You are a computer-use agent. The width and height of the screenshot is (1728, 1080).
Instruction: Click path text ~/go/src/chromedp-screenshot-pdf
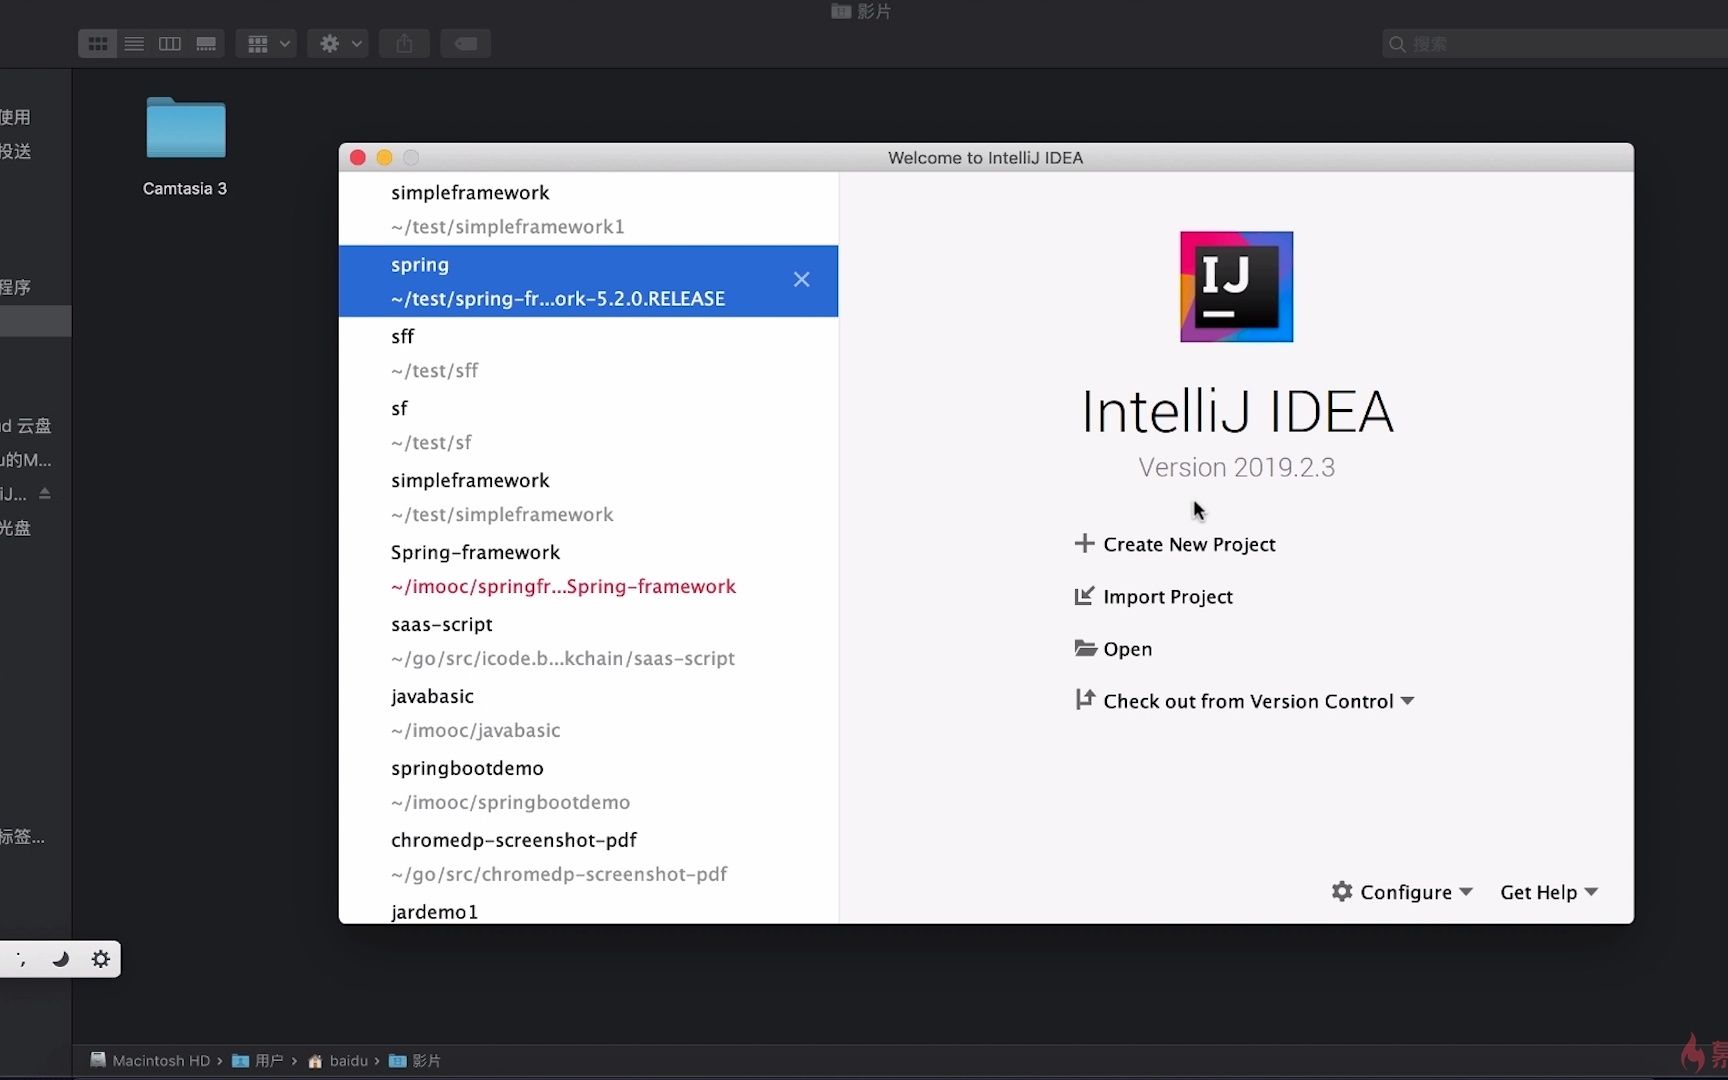(x=559, y=874)
